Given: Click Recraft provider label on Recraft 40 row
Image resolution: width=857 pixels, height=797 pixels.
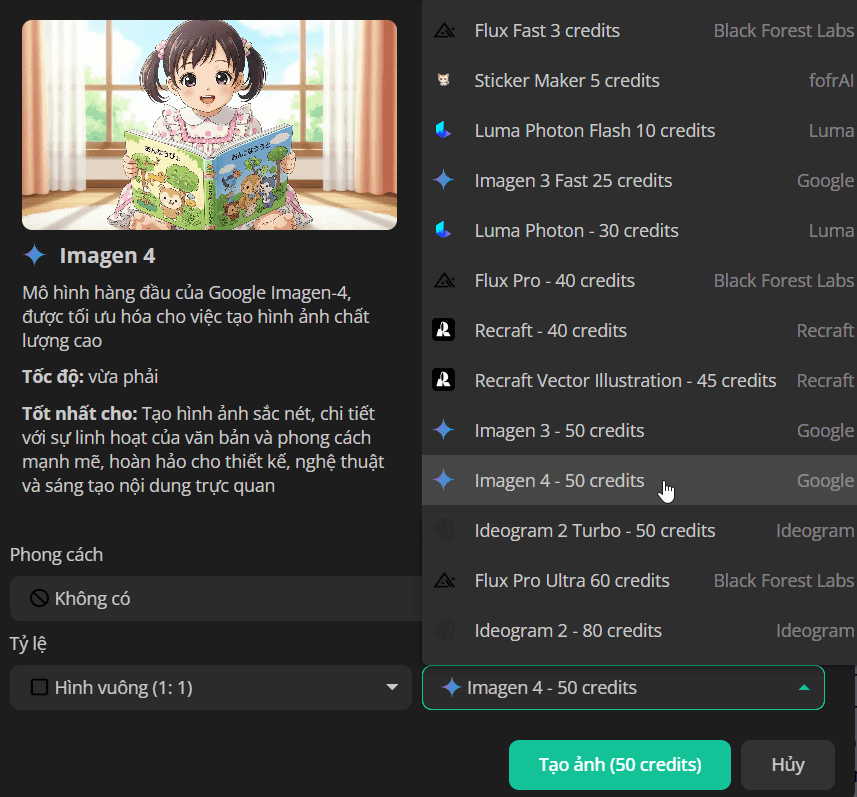Looking at the screenshot, I should point(825,330).
